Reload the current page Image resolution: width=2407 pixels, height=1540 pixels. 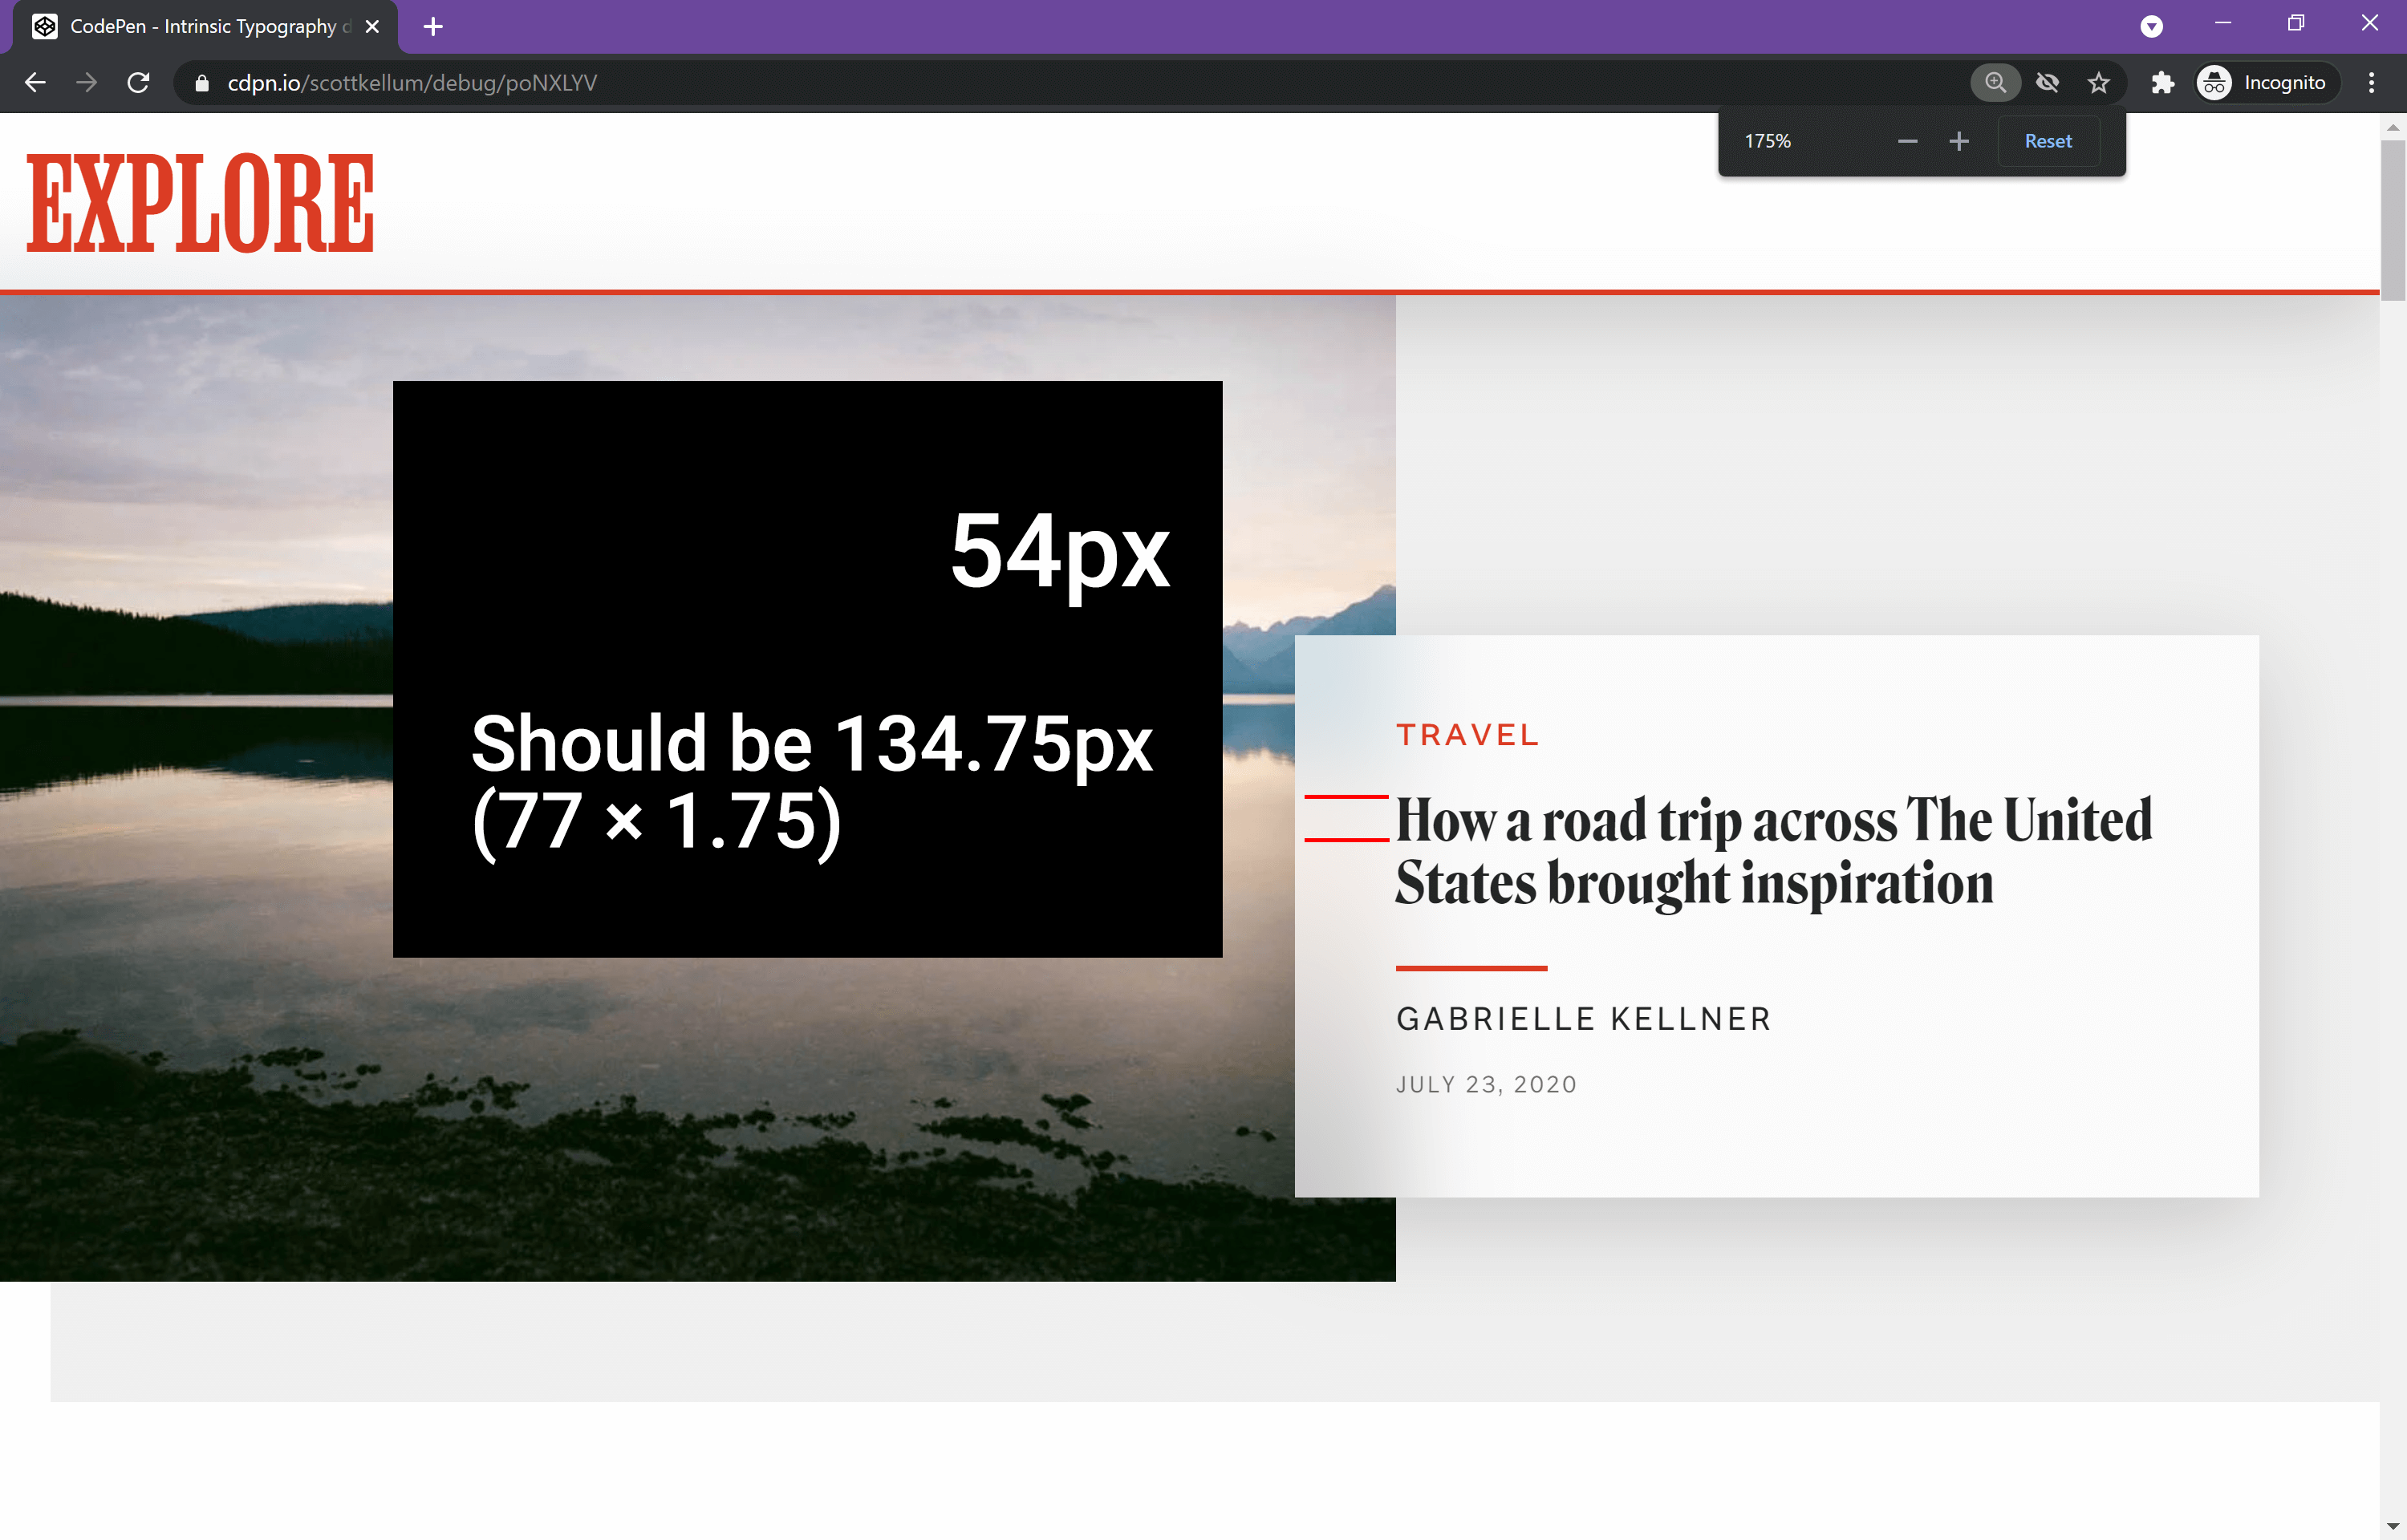click(x=139, y=82)
